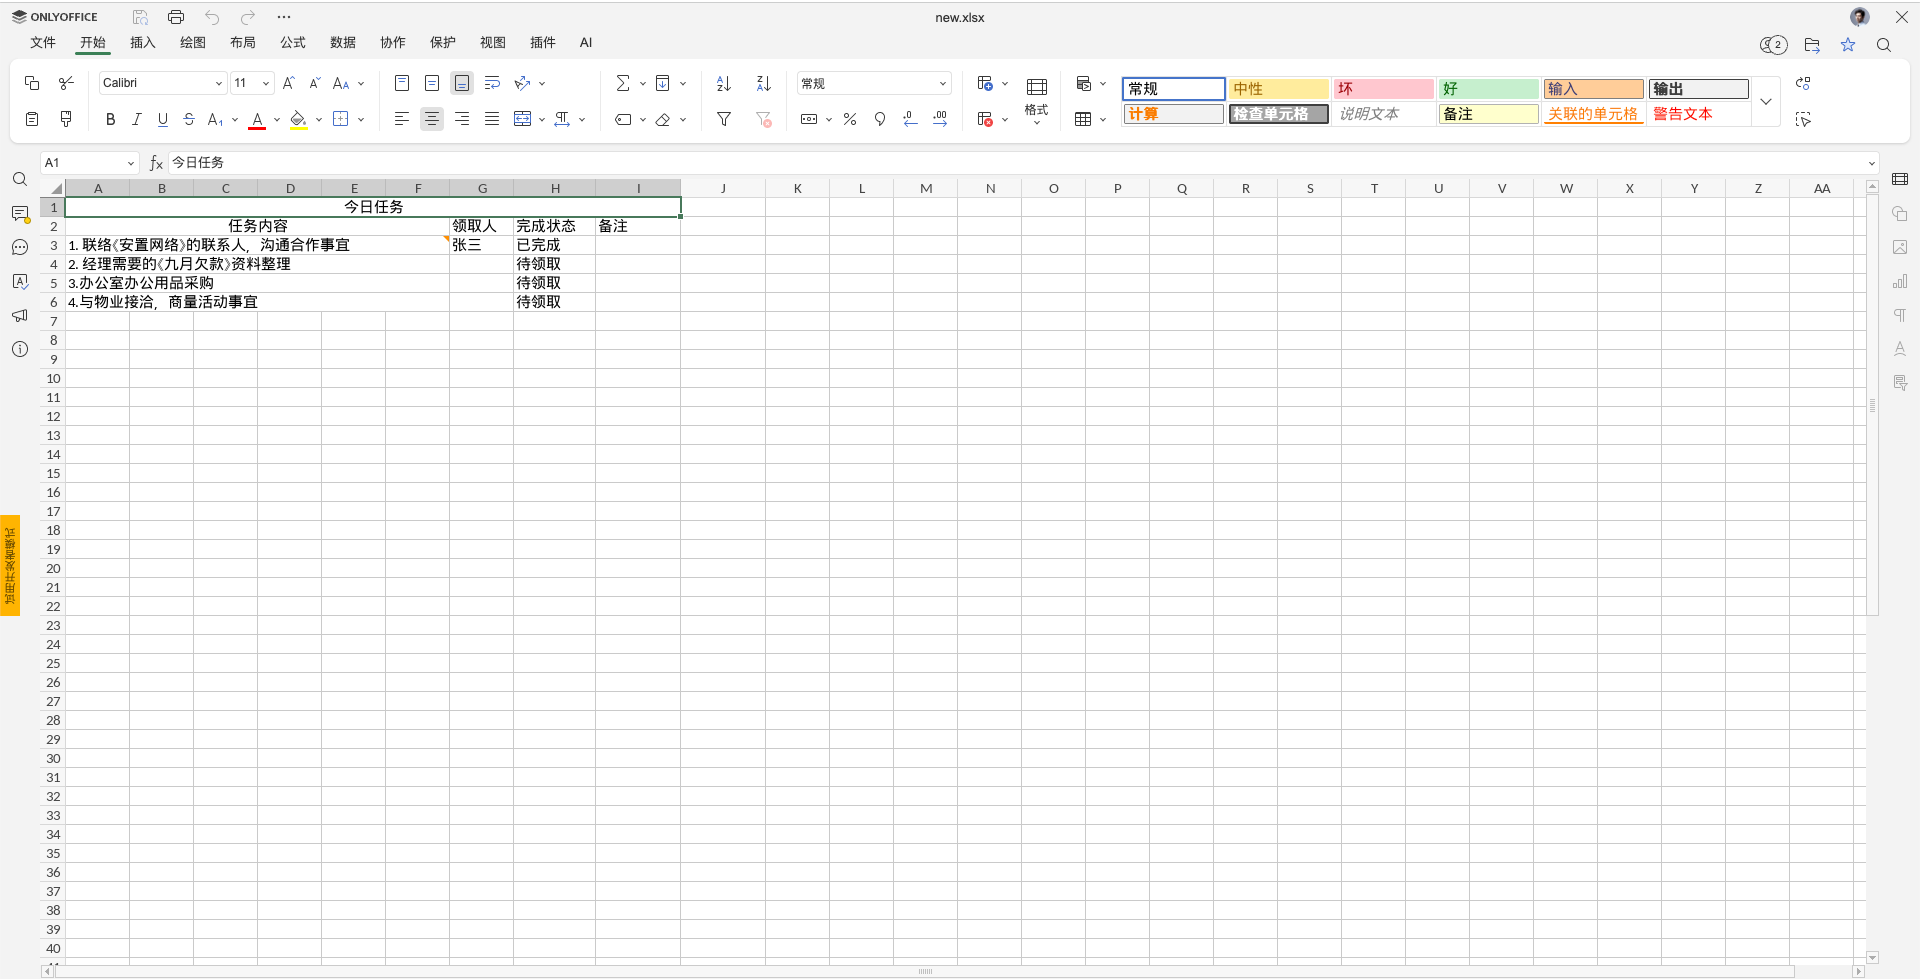This screenshot has width=1920, height=979.
Task: Switch to the 公式 tab
Action: point(293,43)
